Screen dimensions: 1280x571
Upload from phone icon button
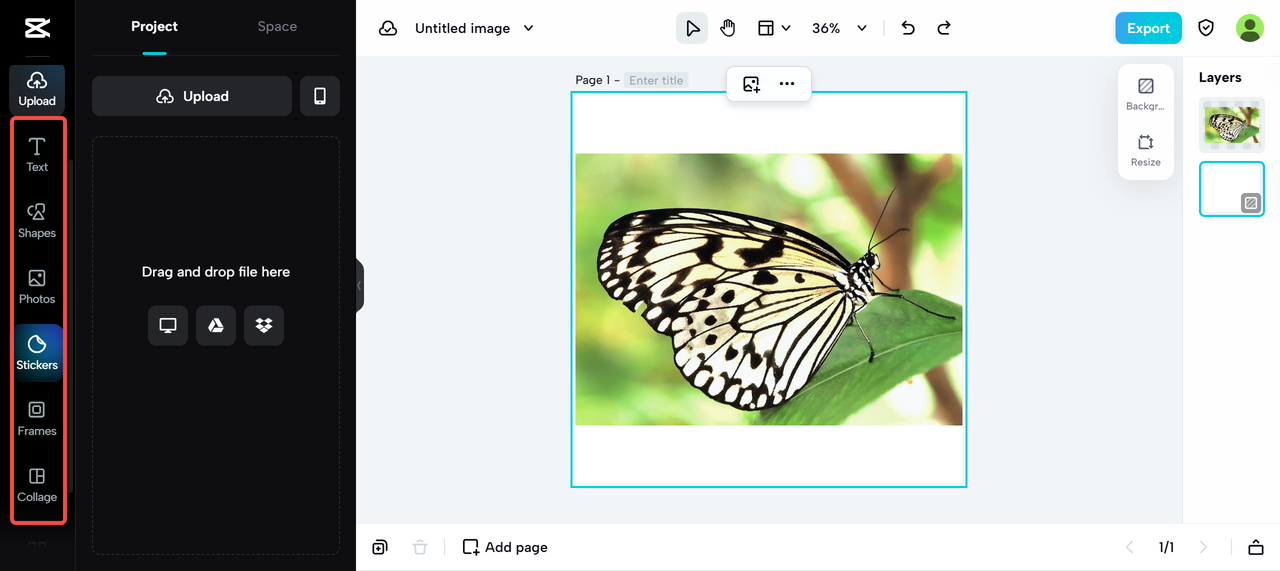(320, 96)
